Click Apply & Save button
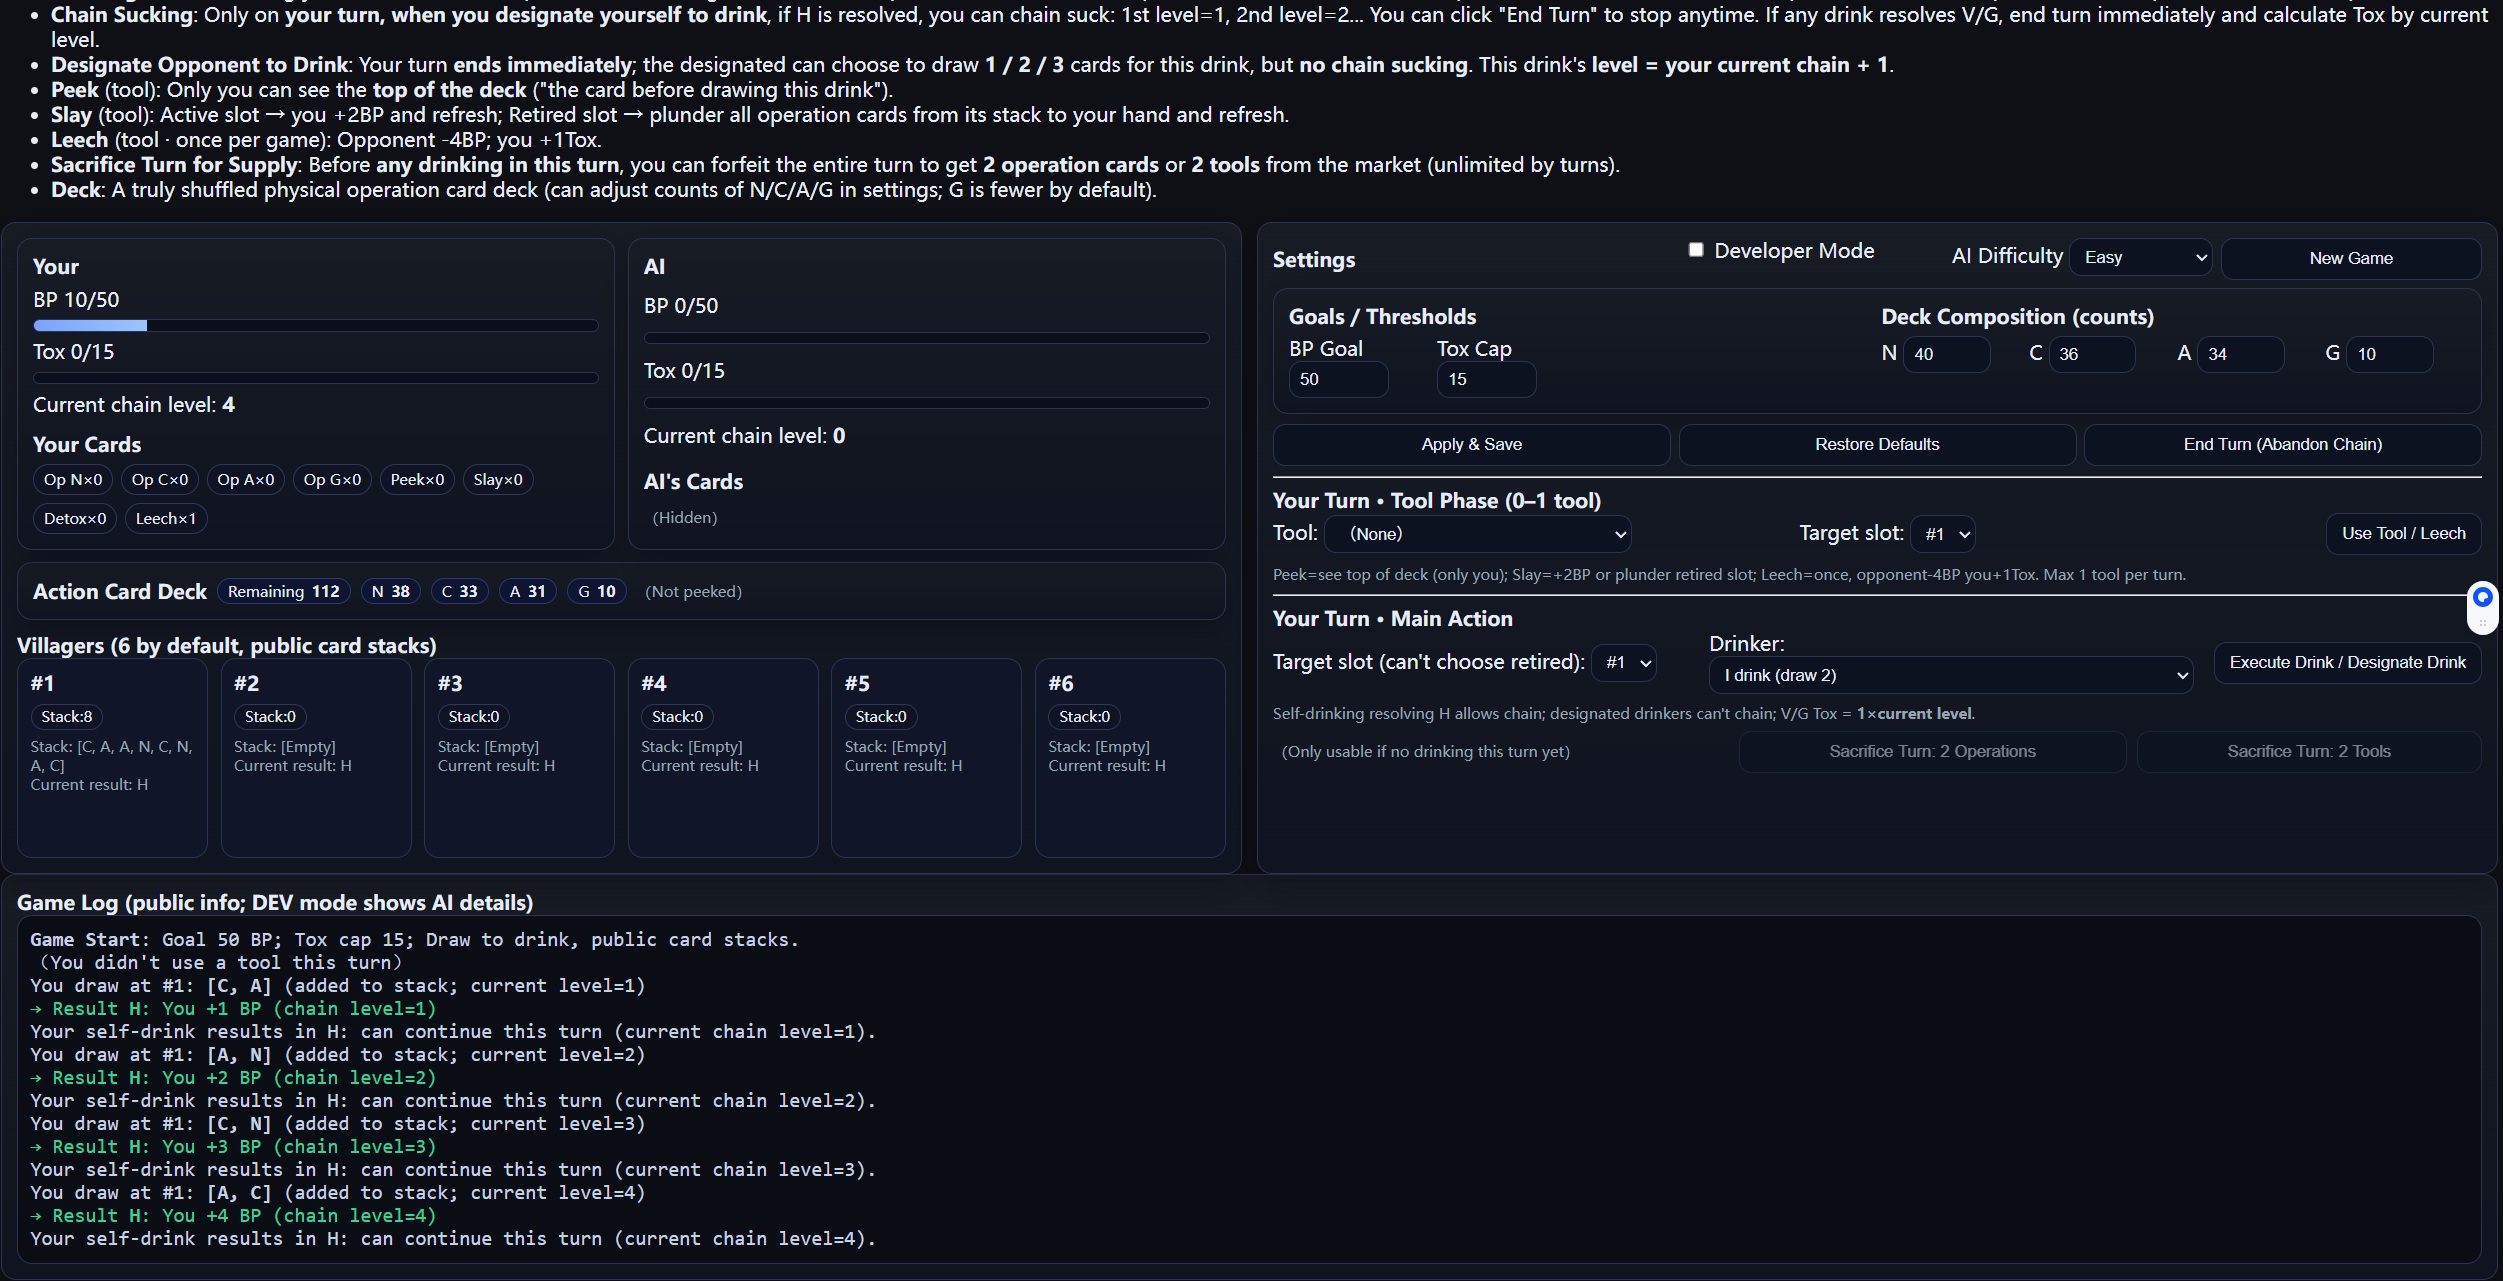The image size is (2503, 1281). coord(1471,444)
